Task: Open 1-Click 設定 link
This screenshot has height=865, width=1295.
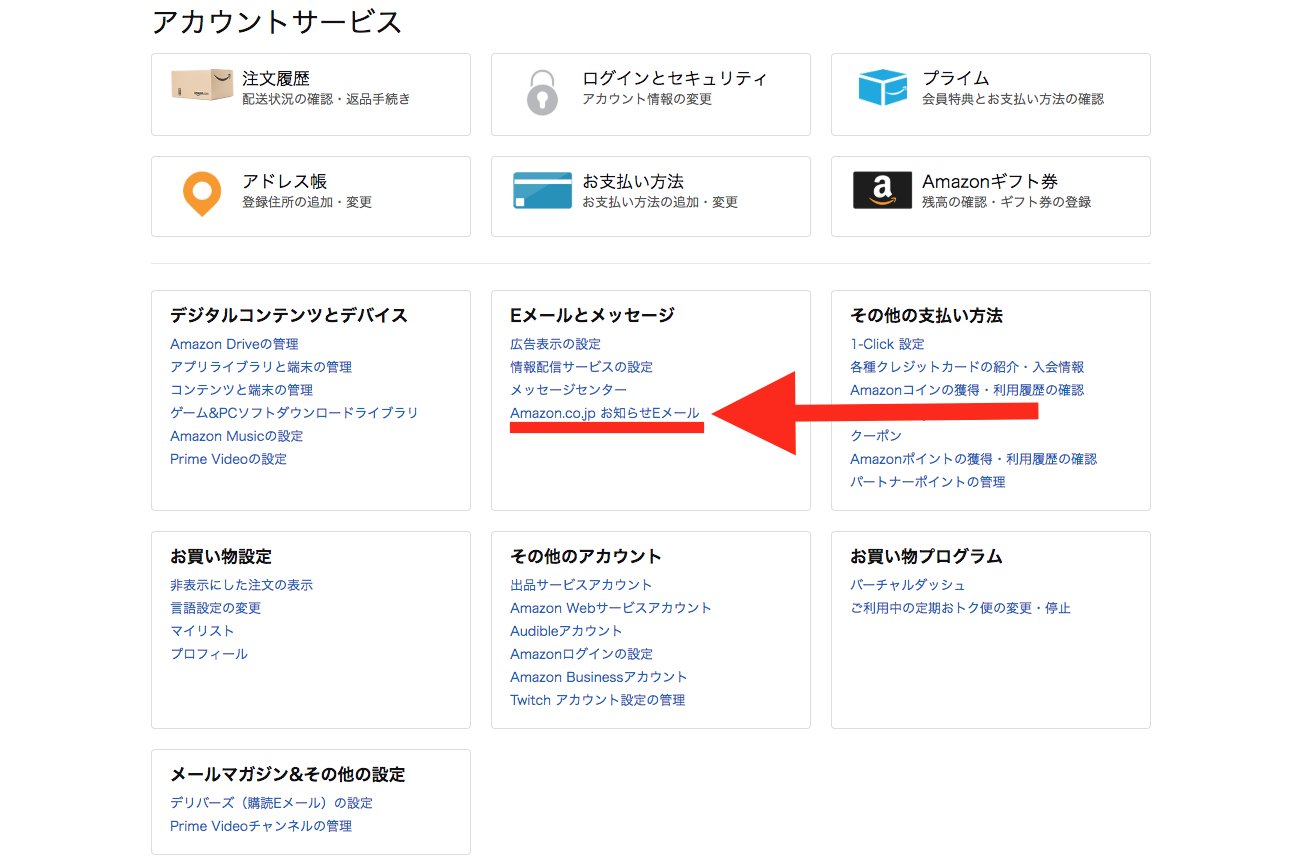Action: tap(887, 344)
